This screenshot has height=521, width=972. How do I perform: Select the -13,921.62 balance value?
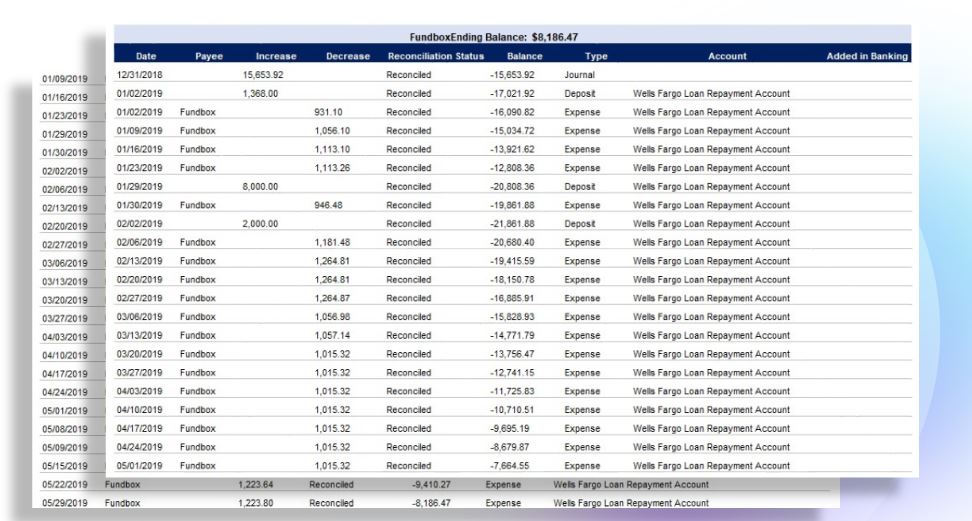[512, 149]
